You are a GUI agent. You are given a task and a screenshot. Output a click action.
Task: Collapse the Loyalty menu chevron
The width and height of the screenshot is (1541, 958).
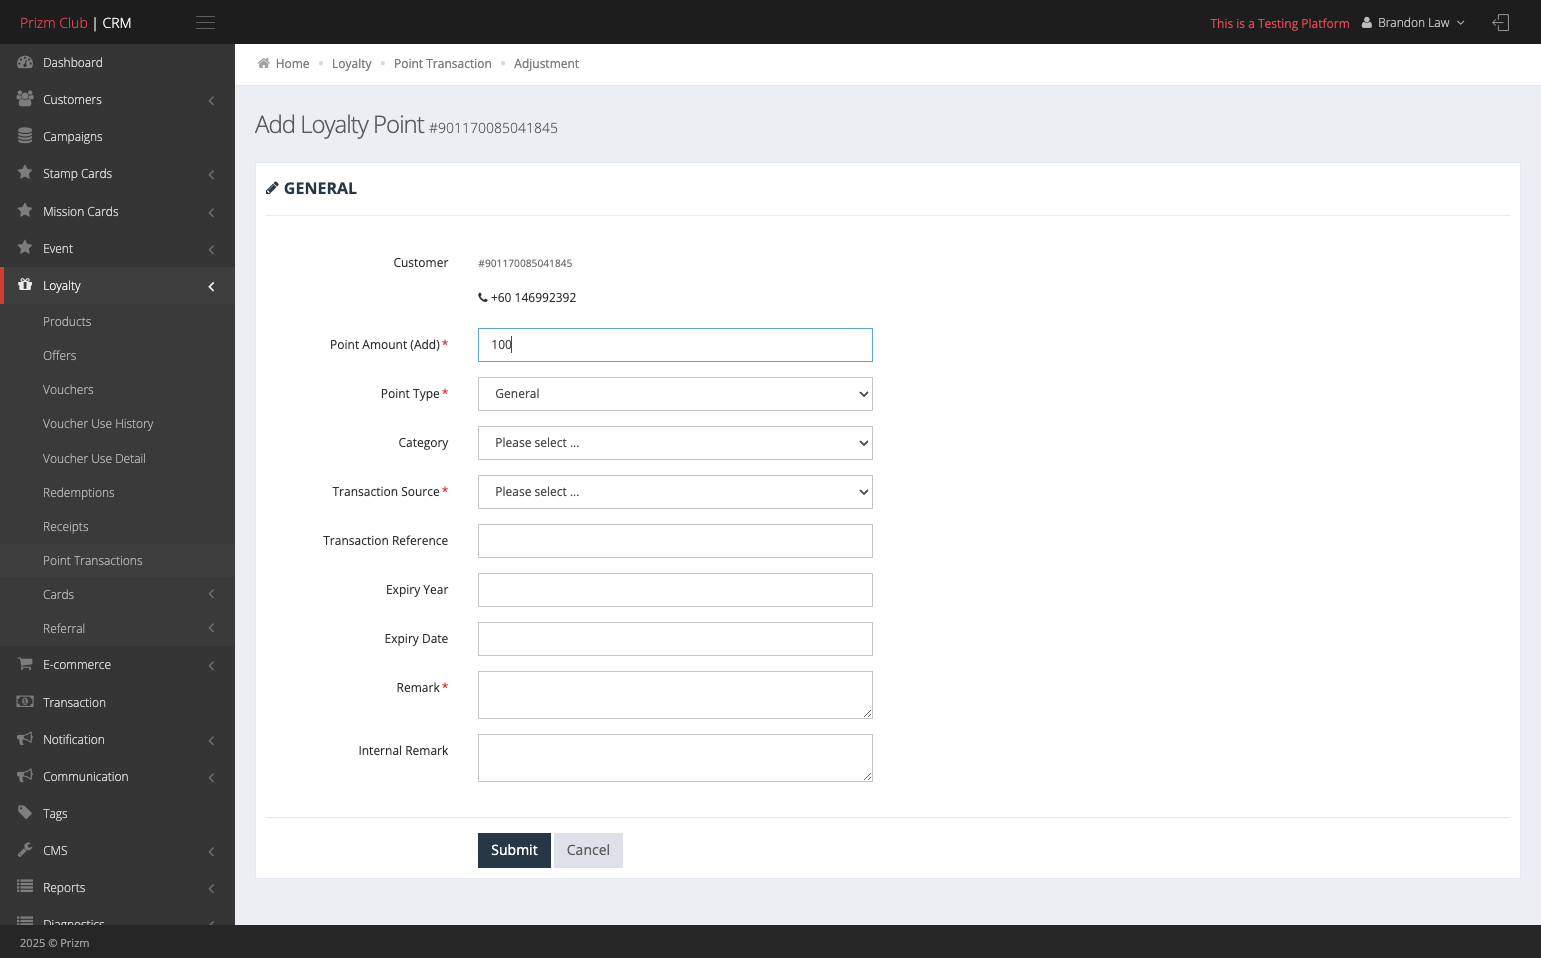pyautogui.click(x=211, y=286)
